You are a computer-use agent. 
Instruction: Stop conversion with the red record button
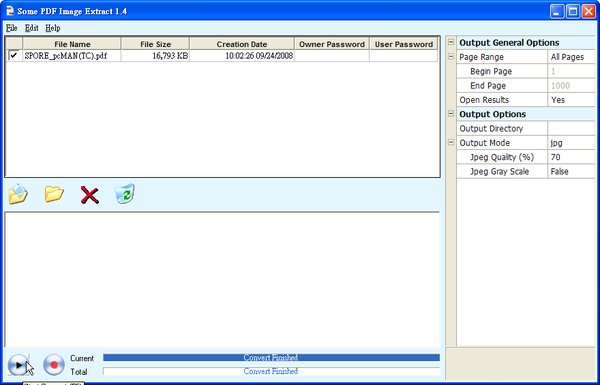click(54, 365)
